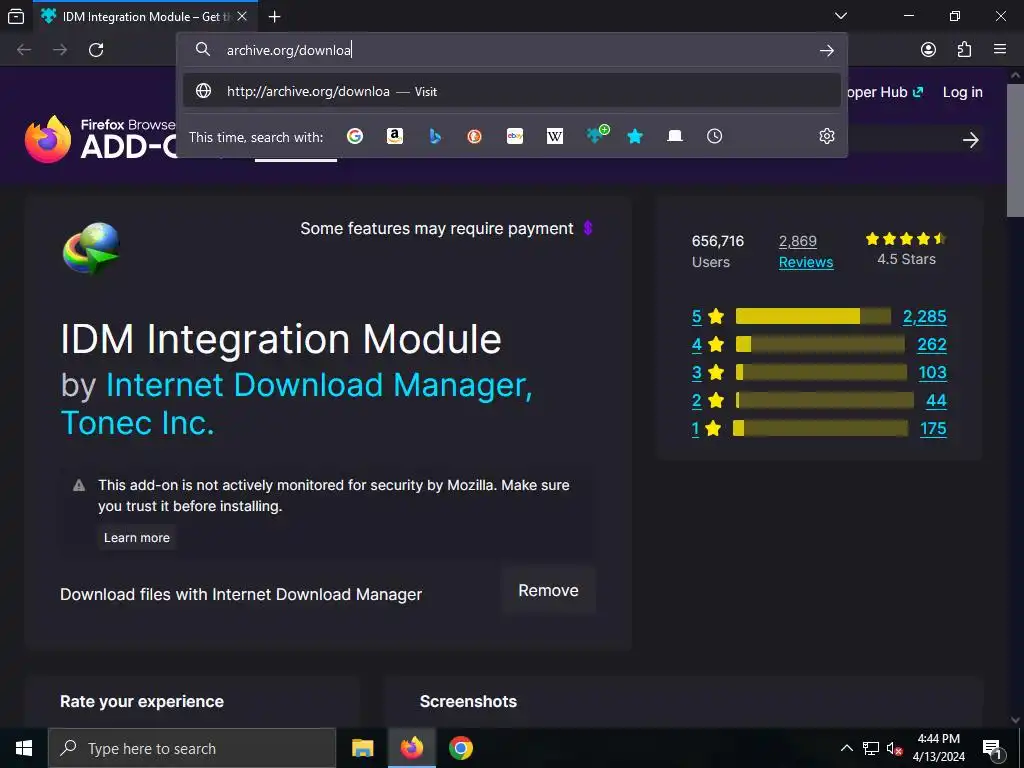Select the IDM Integration Module tab
The height and width of the screenshot is (768, 1024).
point(144,16)
